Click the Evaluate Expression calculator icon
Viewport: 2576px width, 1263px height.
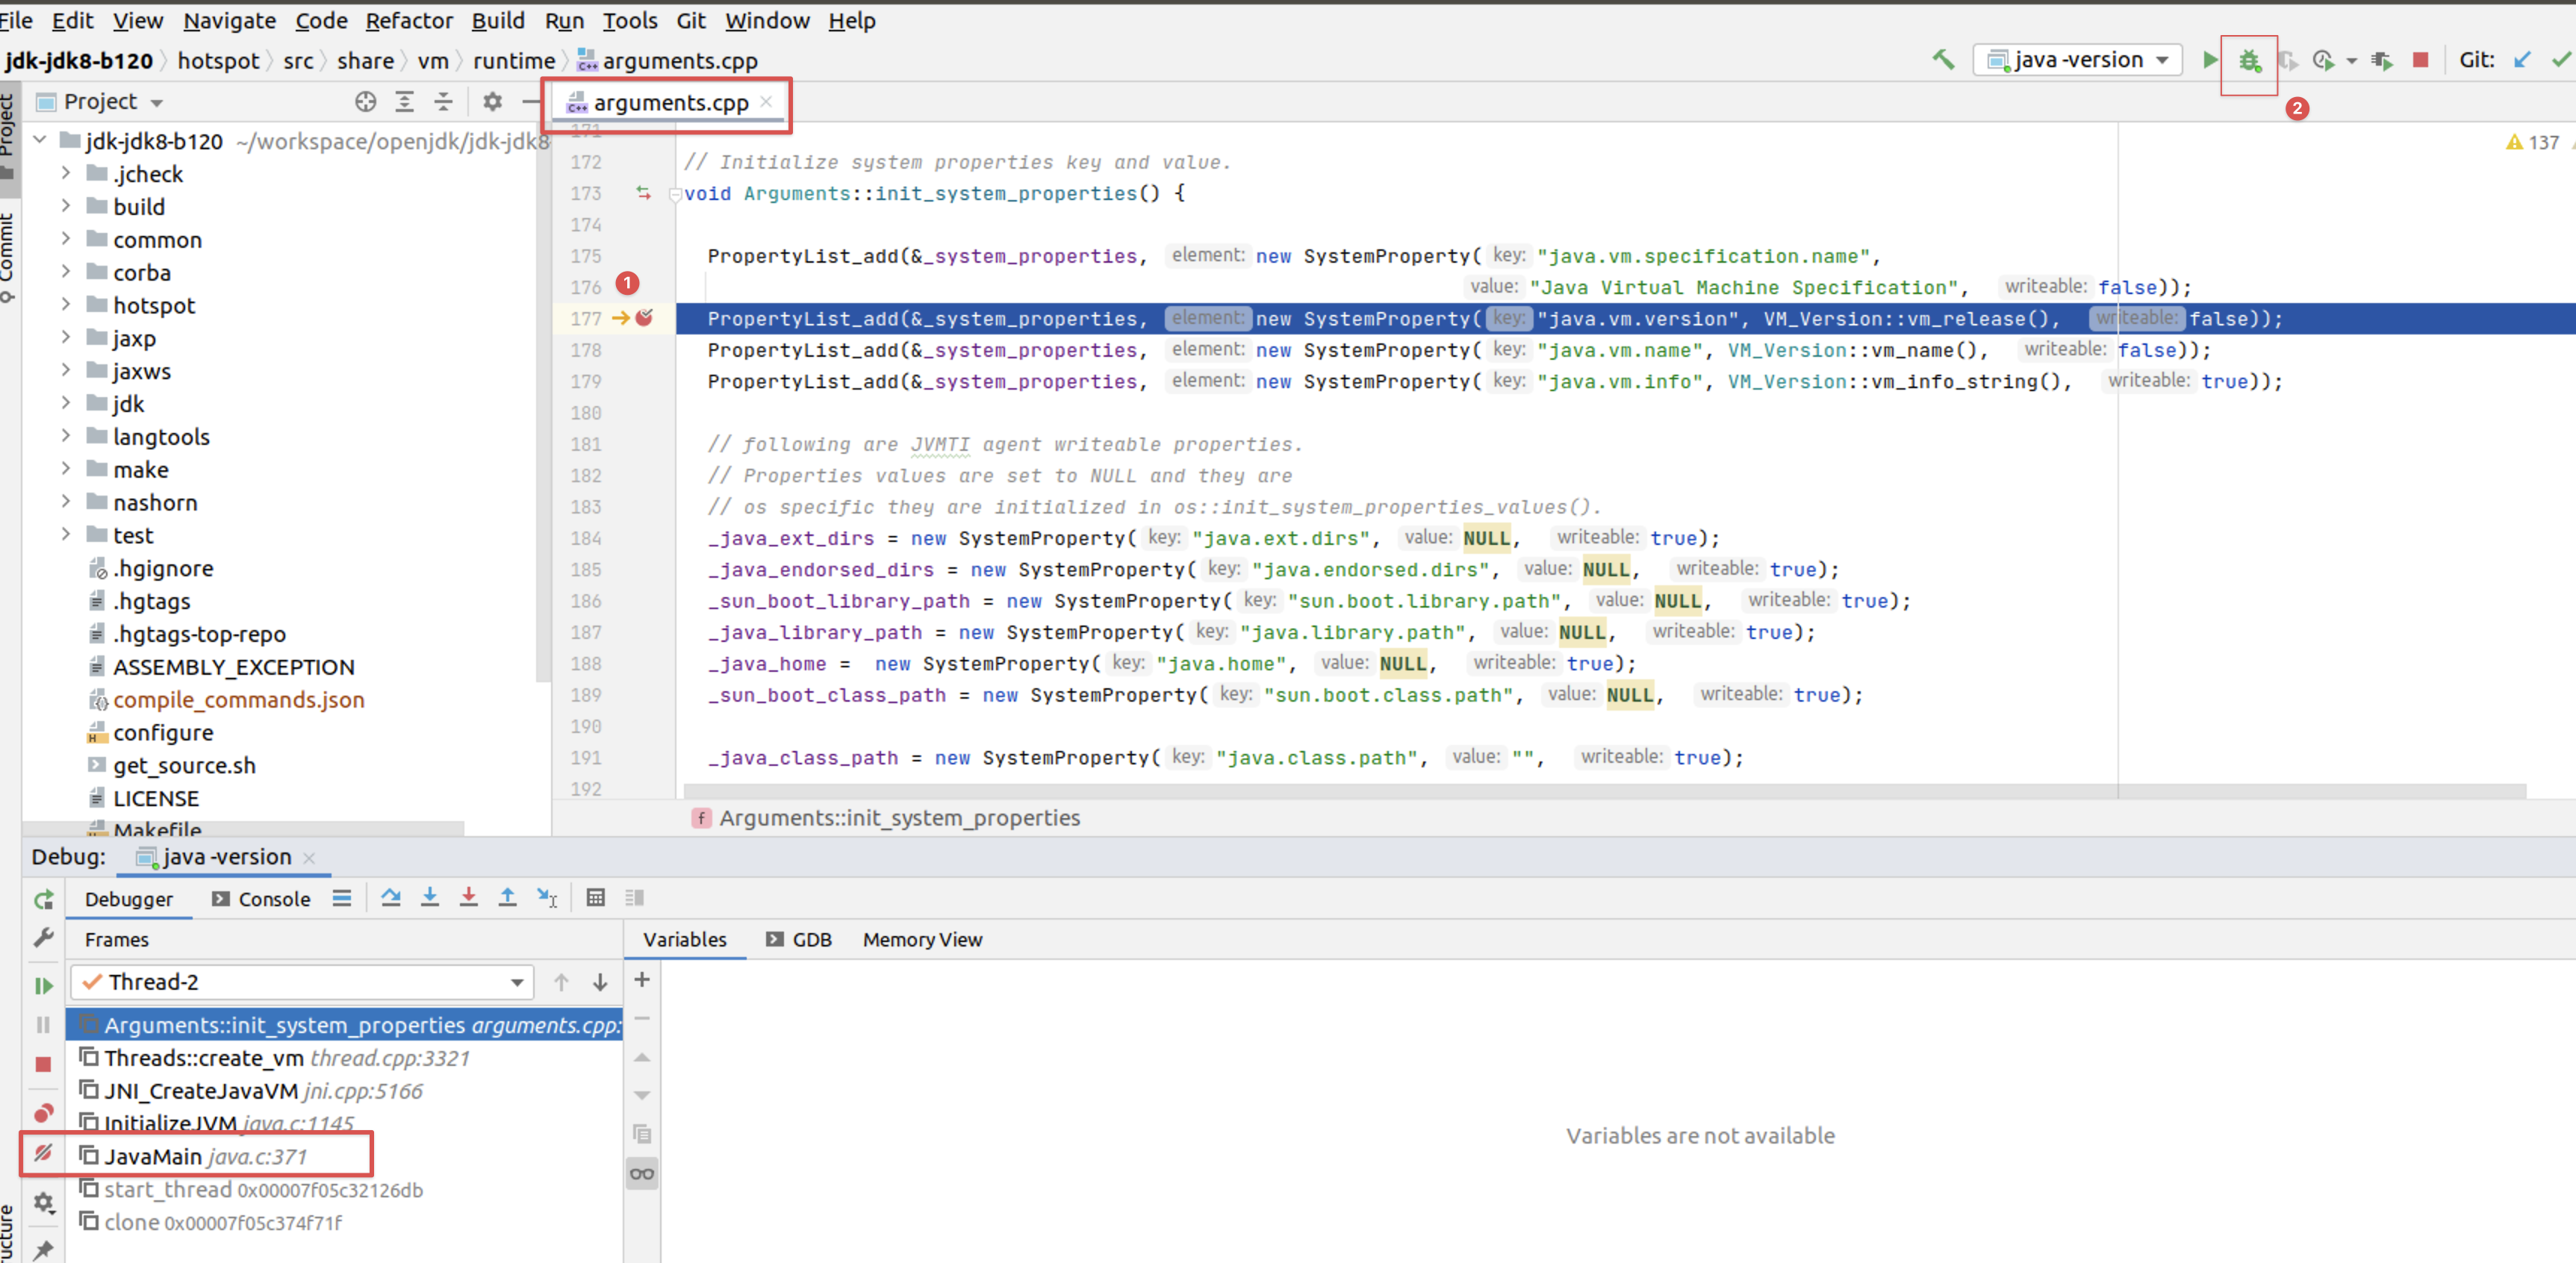595,897
